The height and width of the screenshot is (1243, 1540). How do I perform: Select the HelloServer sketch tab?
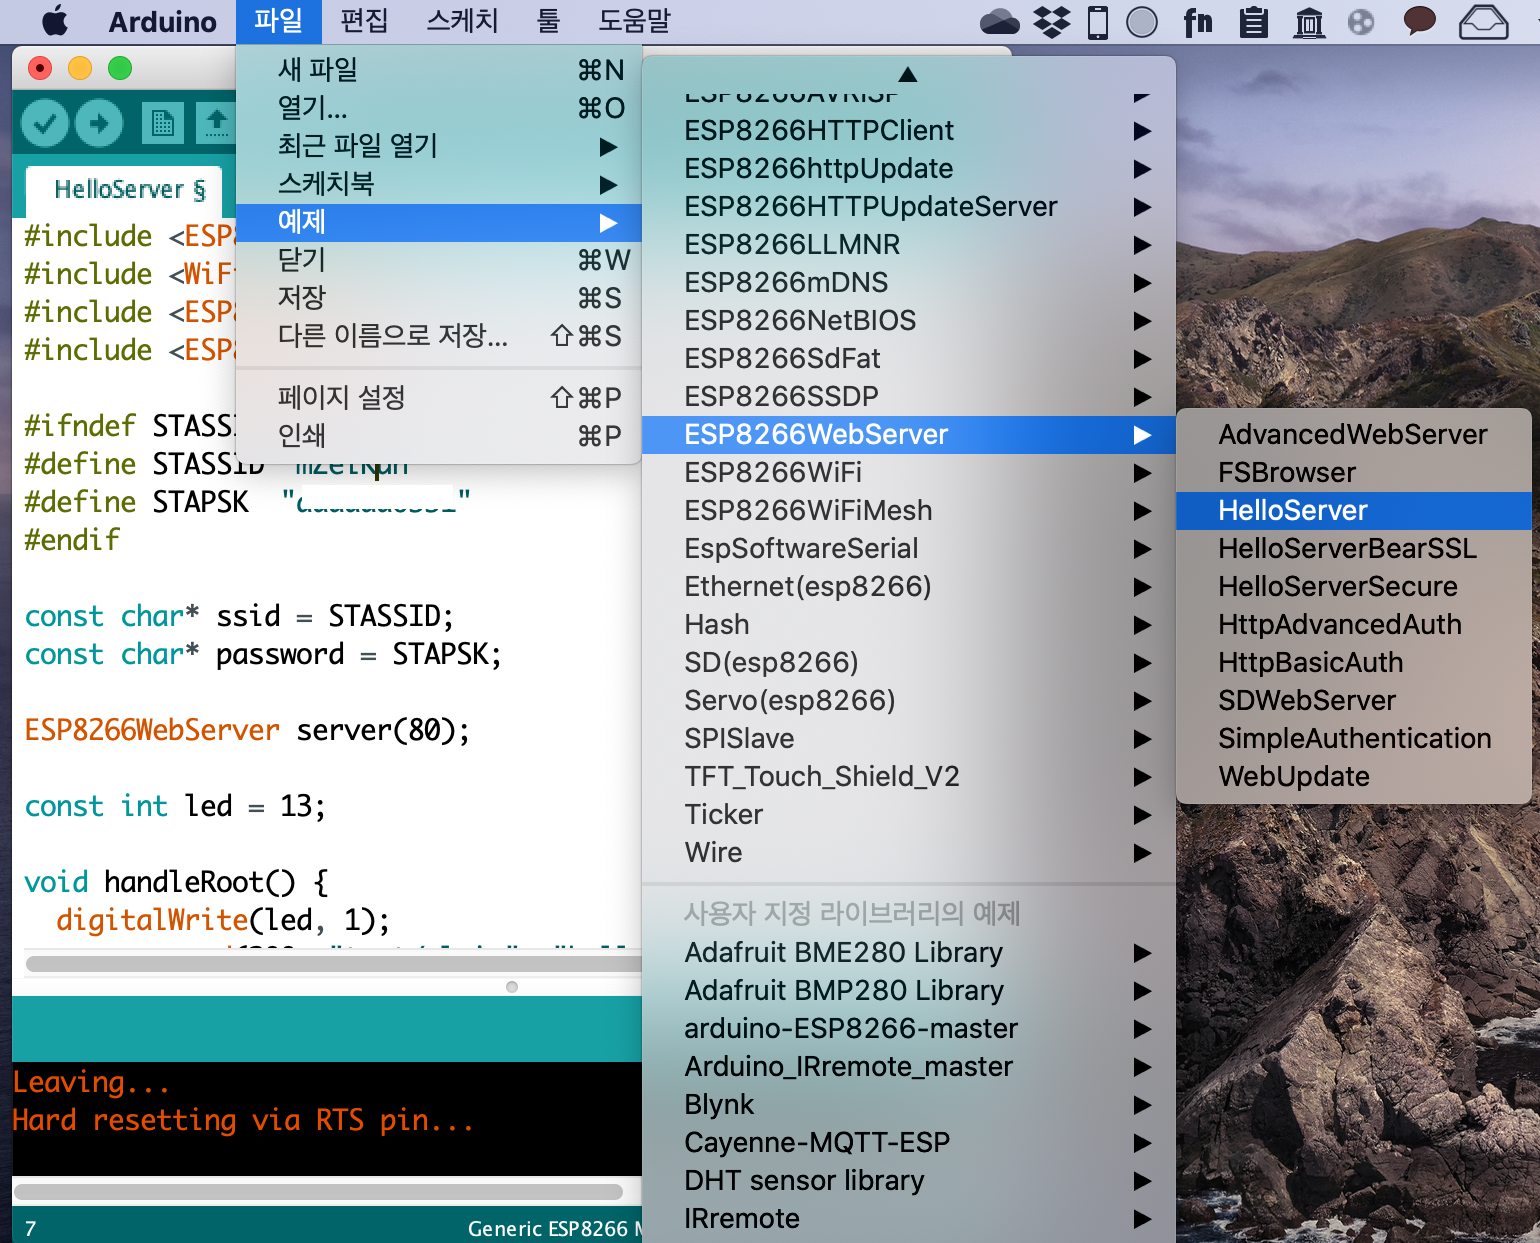[x=124, y=190]
